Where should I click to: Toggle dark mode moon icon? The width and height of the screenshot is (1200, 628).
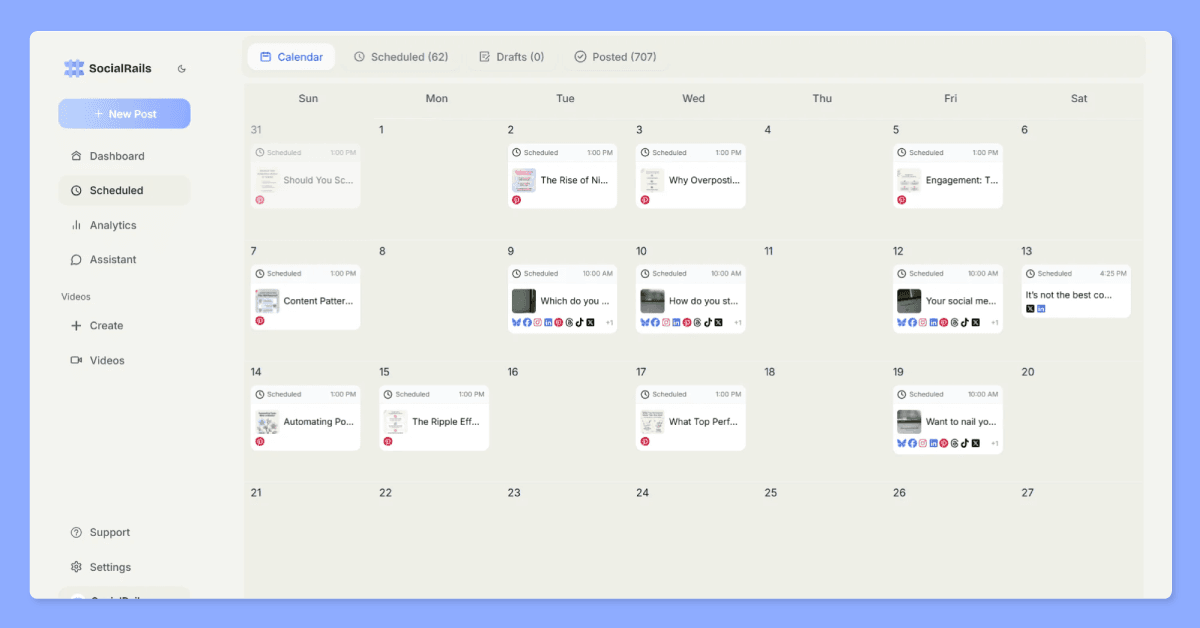pos(181,69)
